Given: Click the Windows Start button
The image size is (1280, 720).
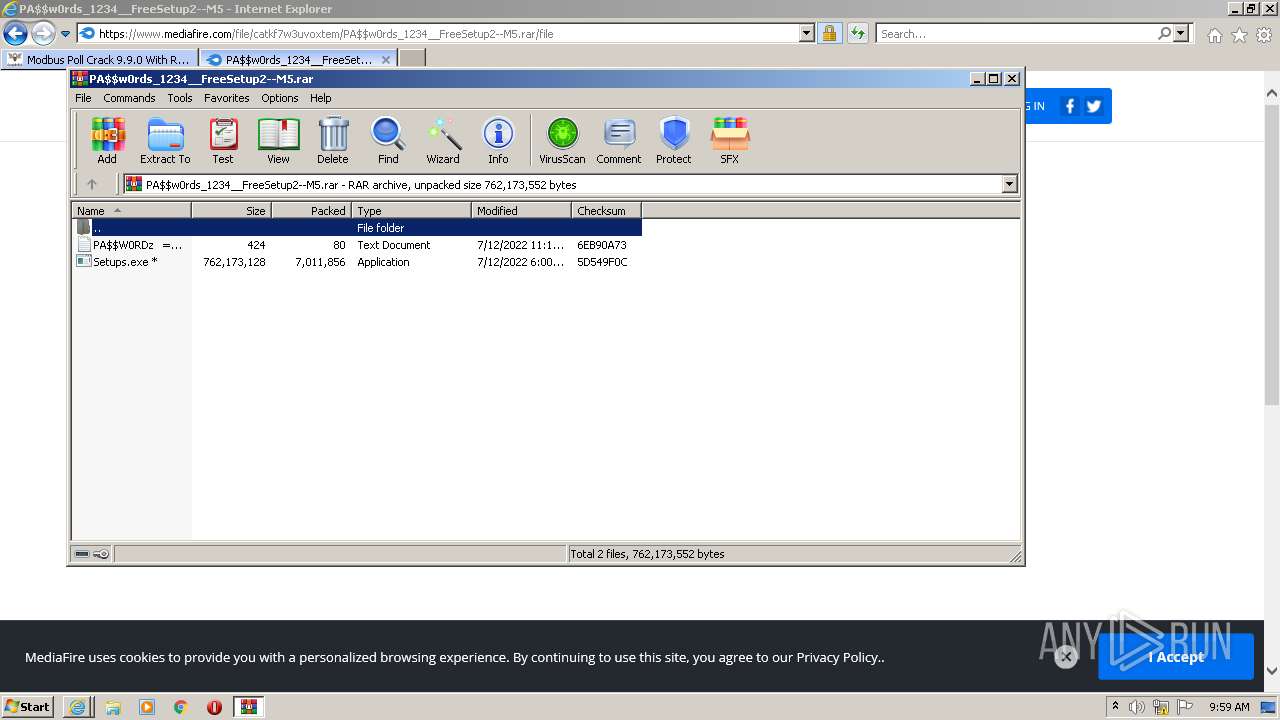Looking at the screenshot, I should (x=28, y=707).
